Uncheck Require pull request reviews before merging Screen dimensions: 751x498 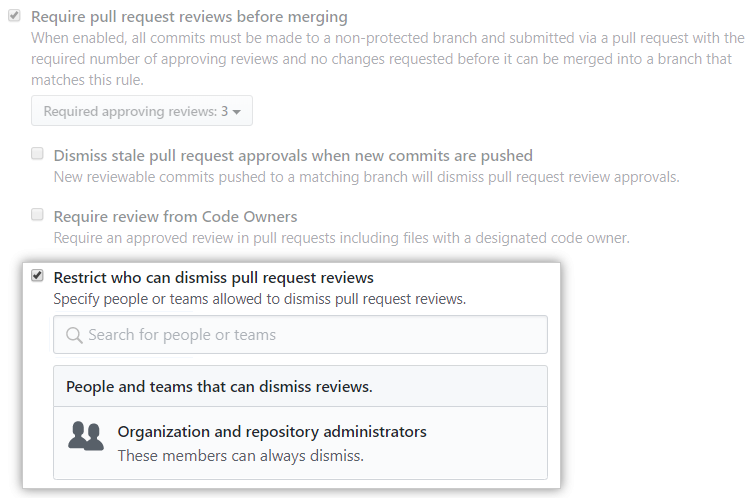pyautogui.click(x=14, y=17)
